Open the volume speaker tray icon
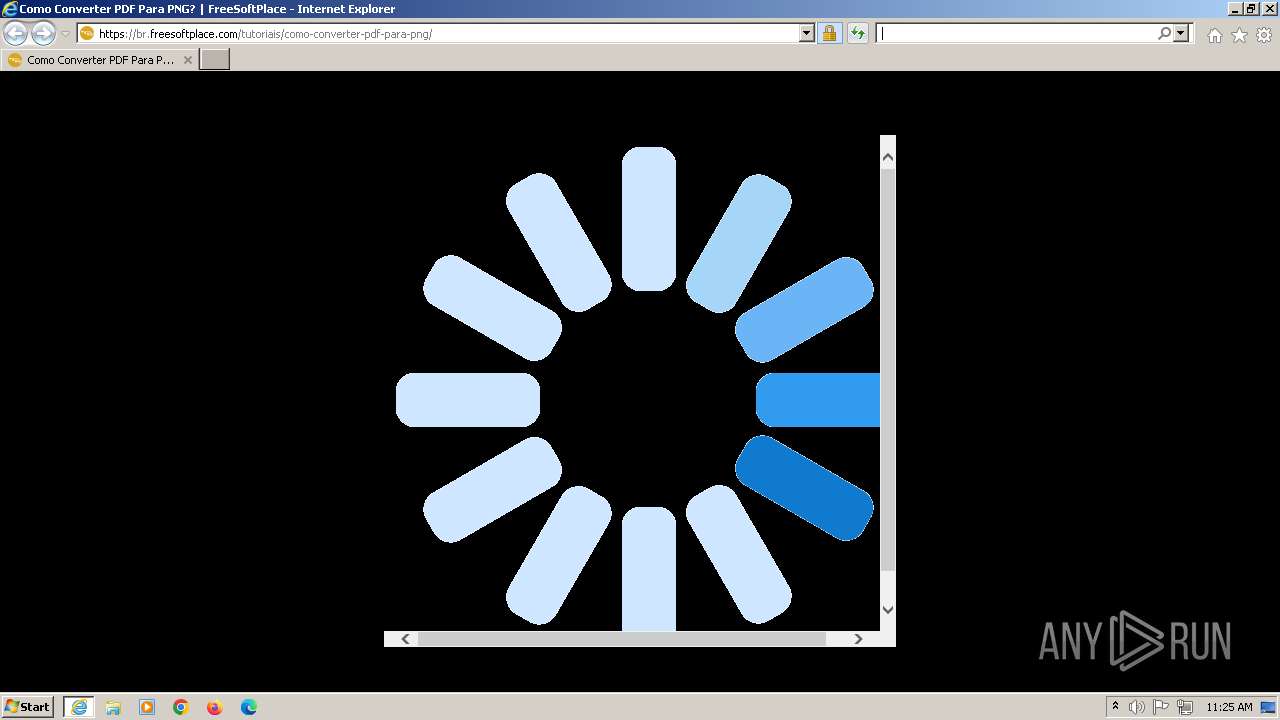 click(x=1137, y=707)
